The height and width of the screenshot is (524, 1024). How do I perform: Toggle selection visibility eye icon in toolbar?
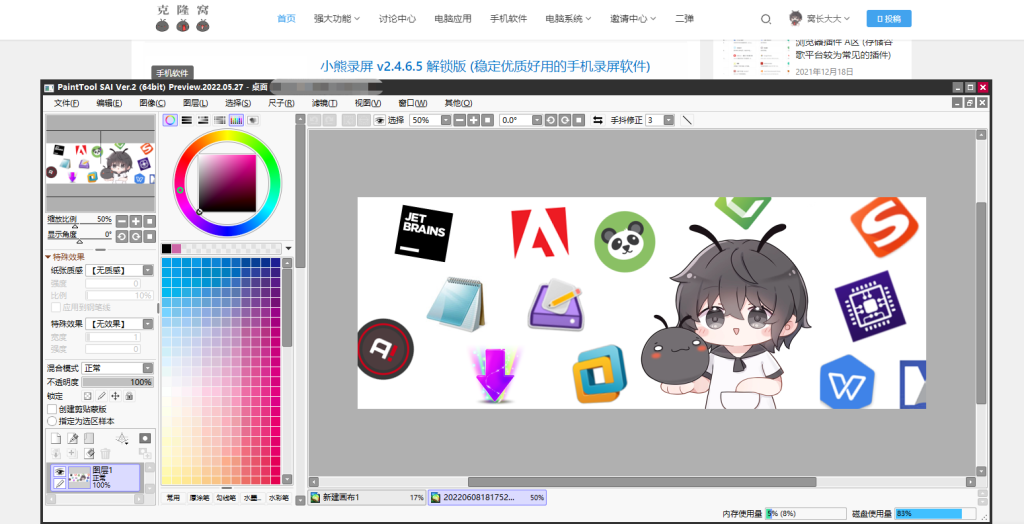tap(379, 120)
